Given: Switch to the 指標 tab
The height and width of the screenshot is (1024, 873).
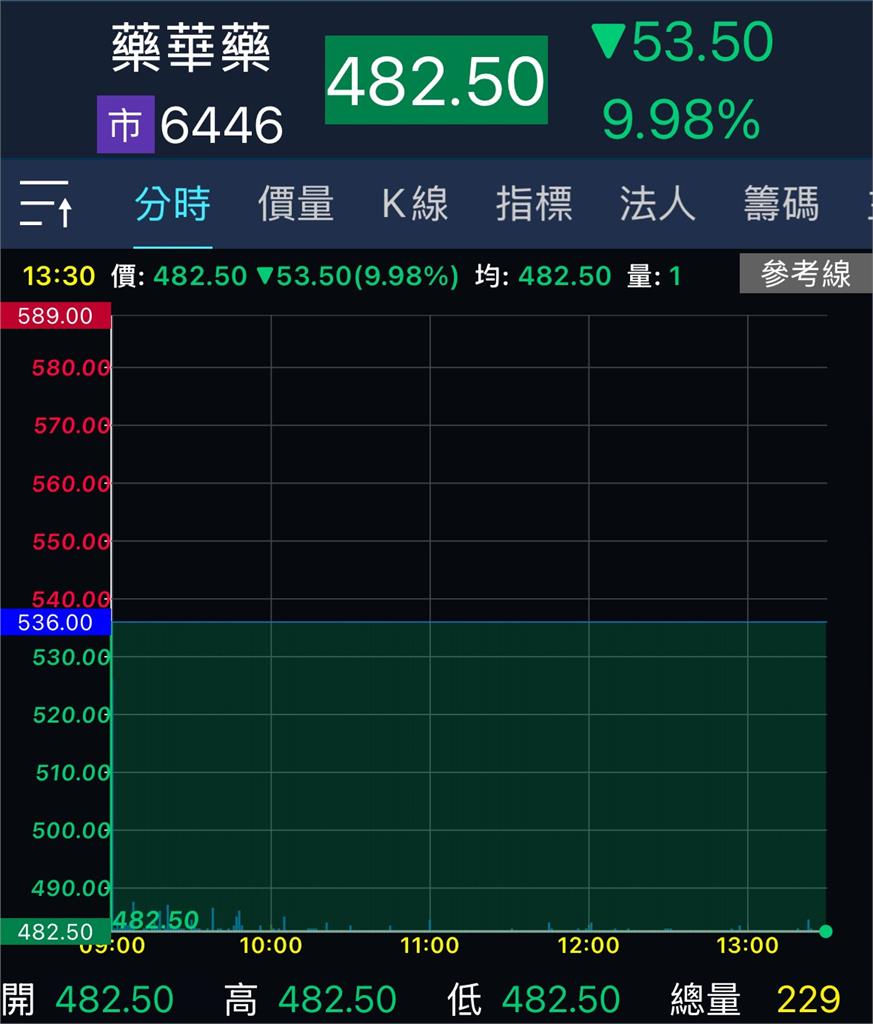Looking at the screenshot, I should [534, 204].
